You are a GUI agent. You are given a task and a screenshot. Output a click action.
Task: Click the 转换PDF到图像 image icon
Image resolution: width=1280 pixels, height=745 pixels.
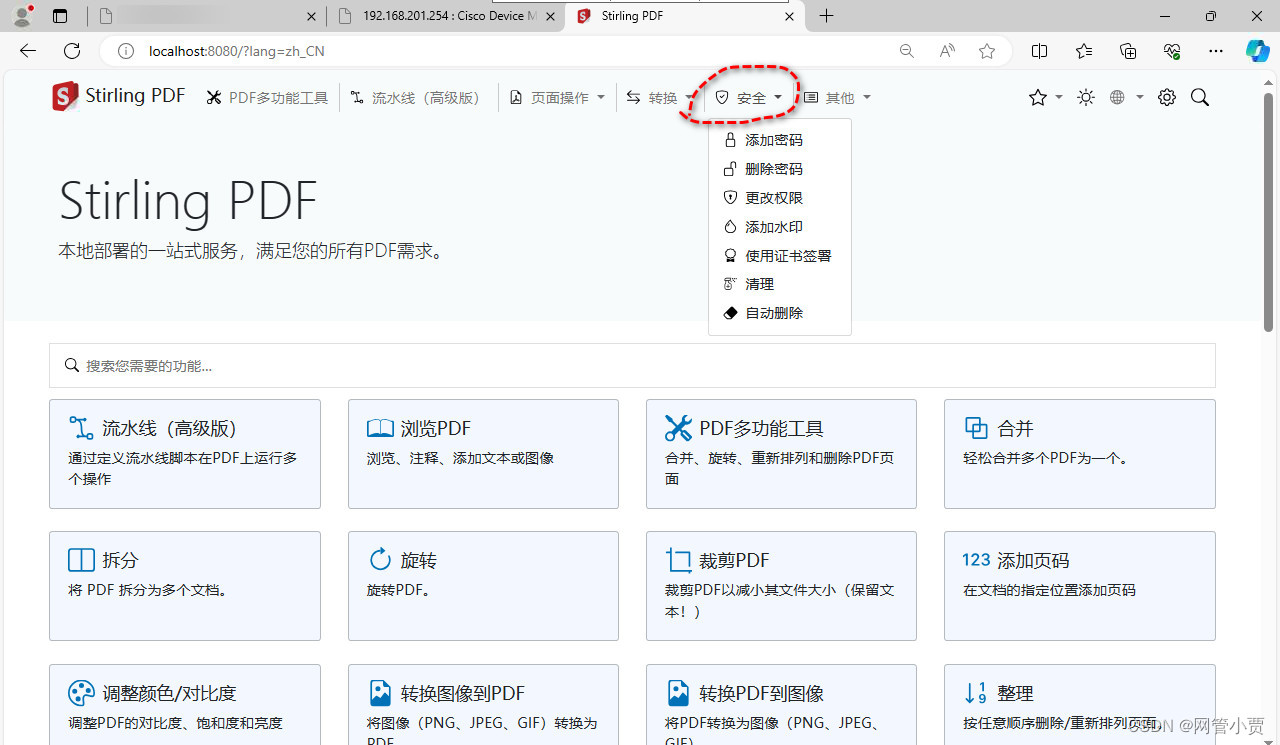[x=678, y=693]
